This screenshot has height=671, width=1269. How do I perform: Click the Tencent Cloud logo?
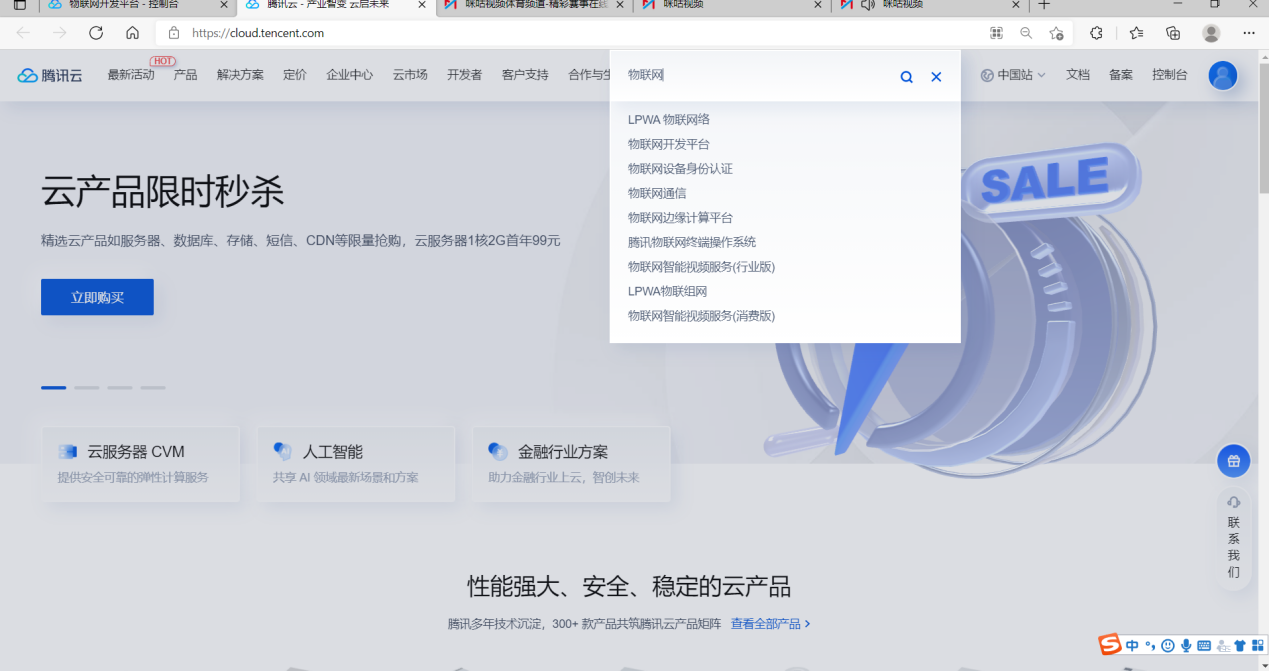pyautogui.click(x=50, y=75)
